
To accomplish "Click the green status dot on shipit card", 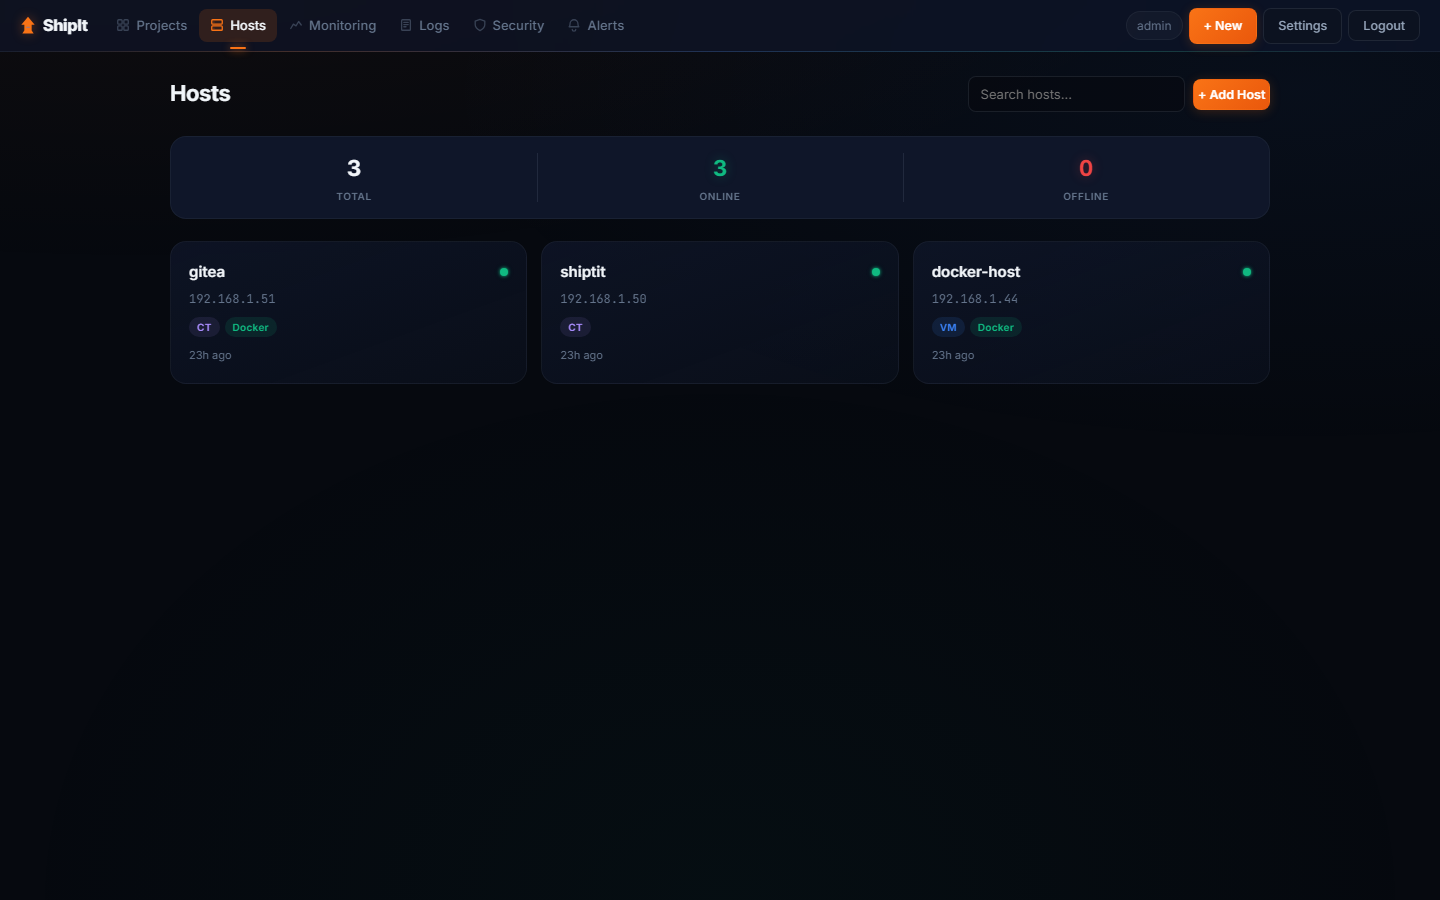I will click(x=876, y=272).
